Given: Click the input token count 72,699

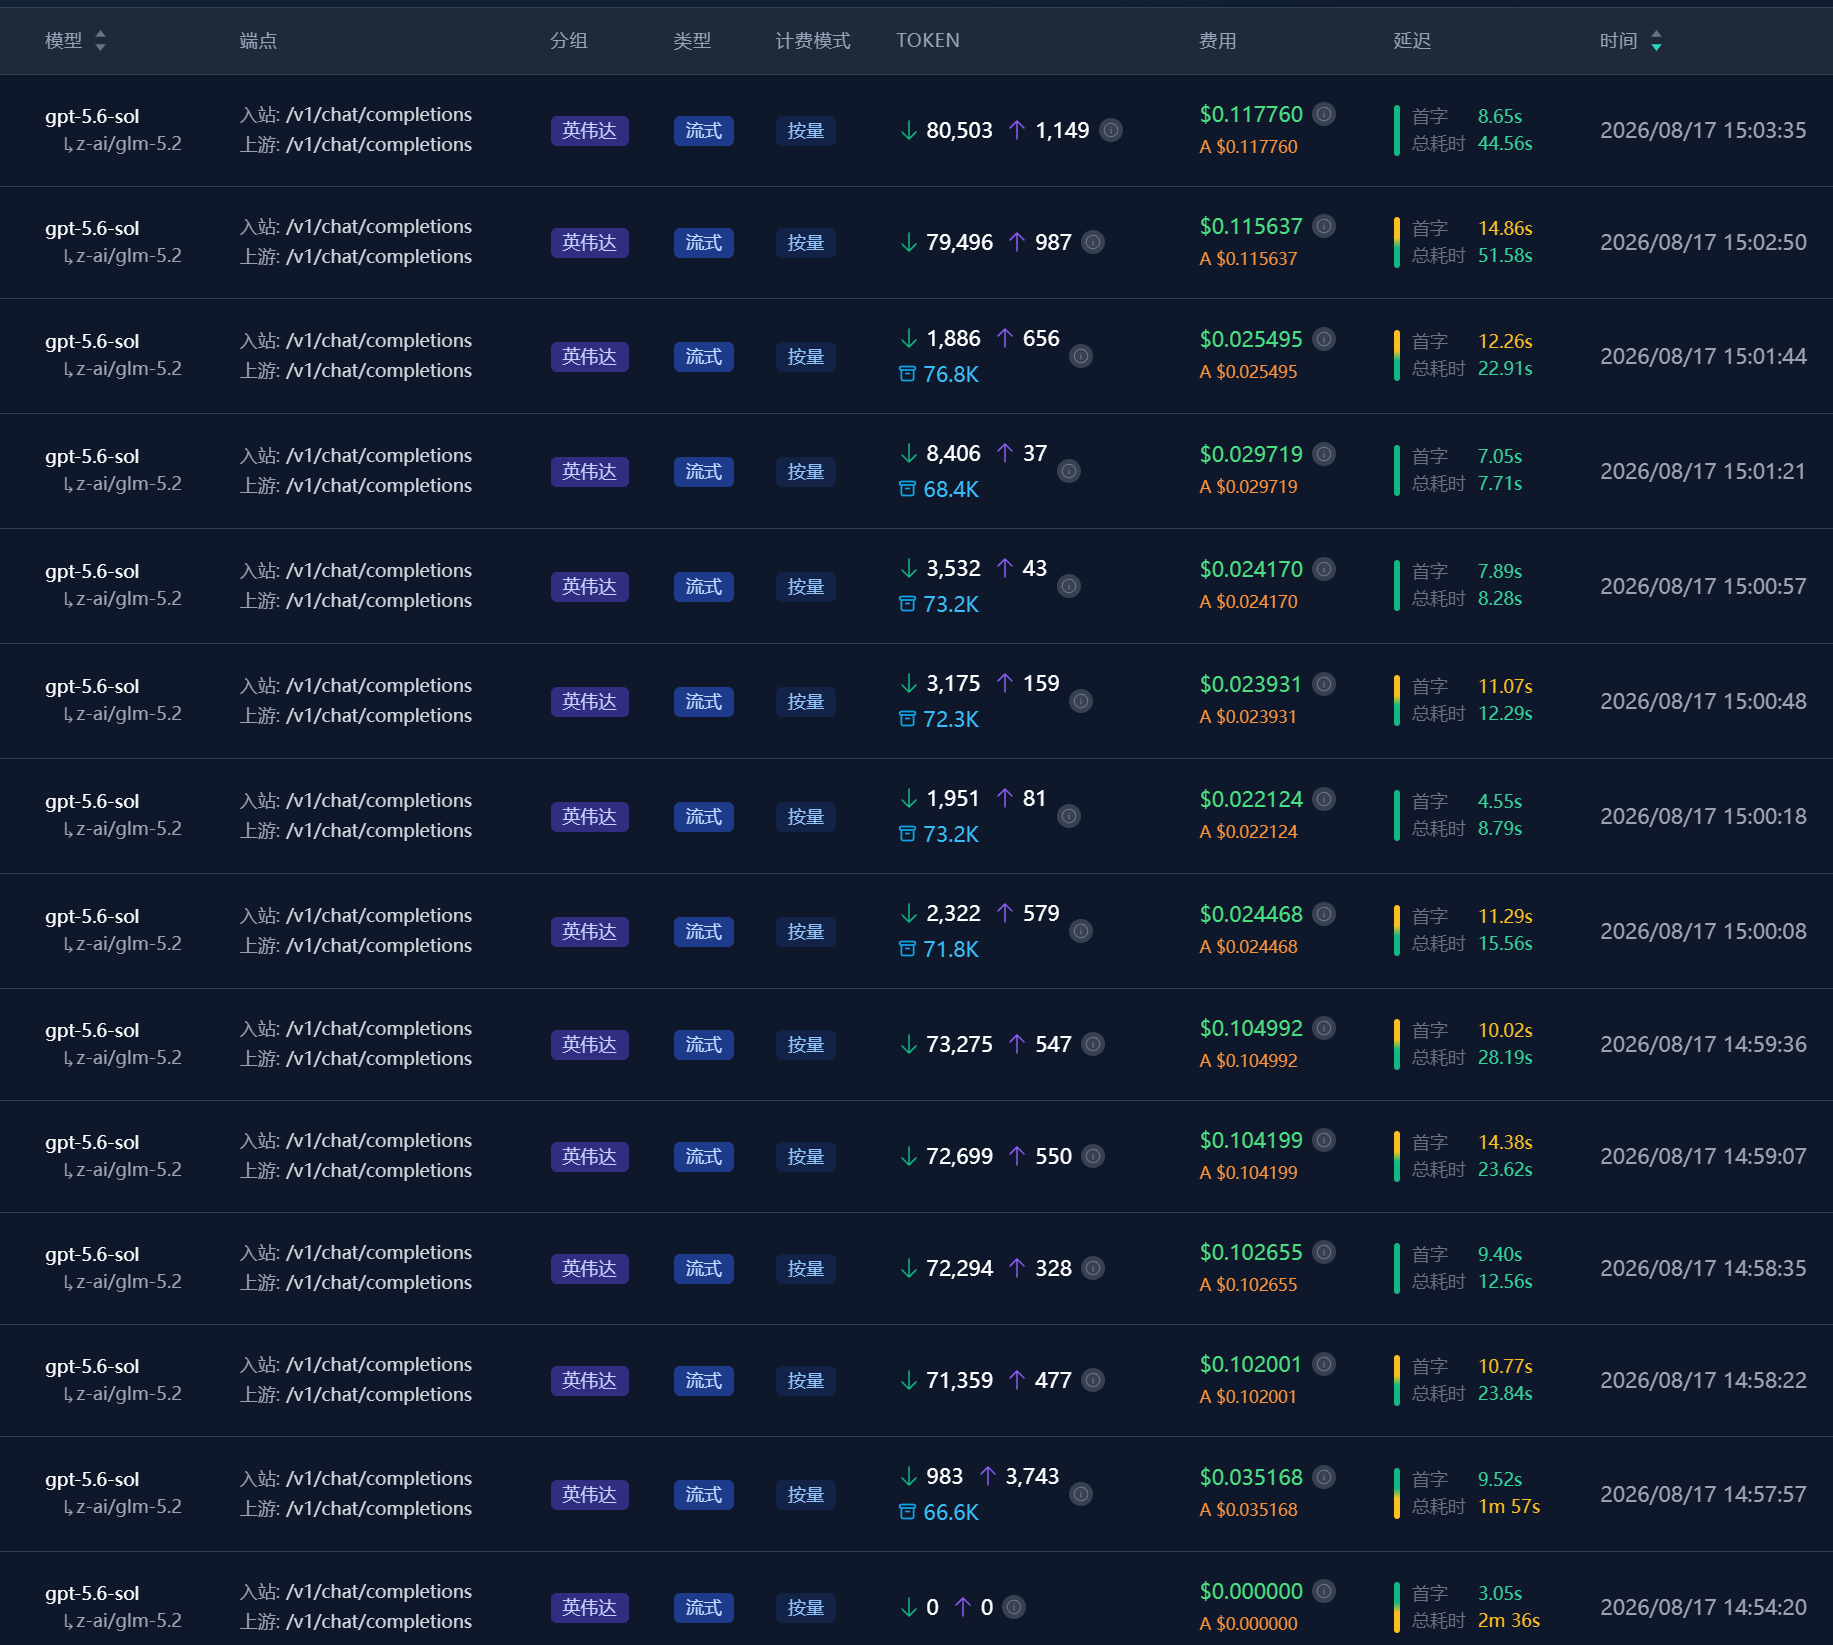Looking at the screenshot, I should tap(959, 1157).
